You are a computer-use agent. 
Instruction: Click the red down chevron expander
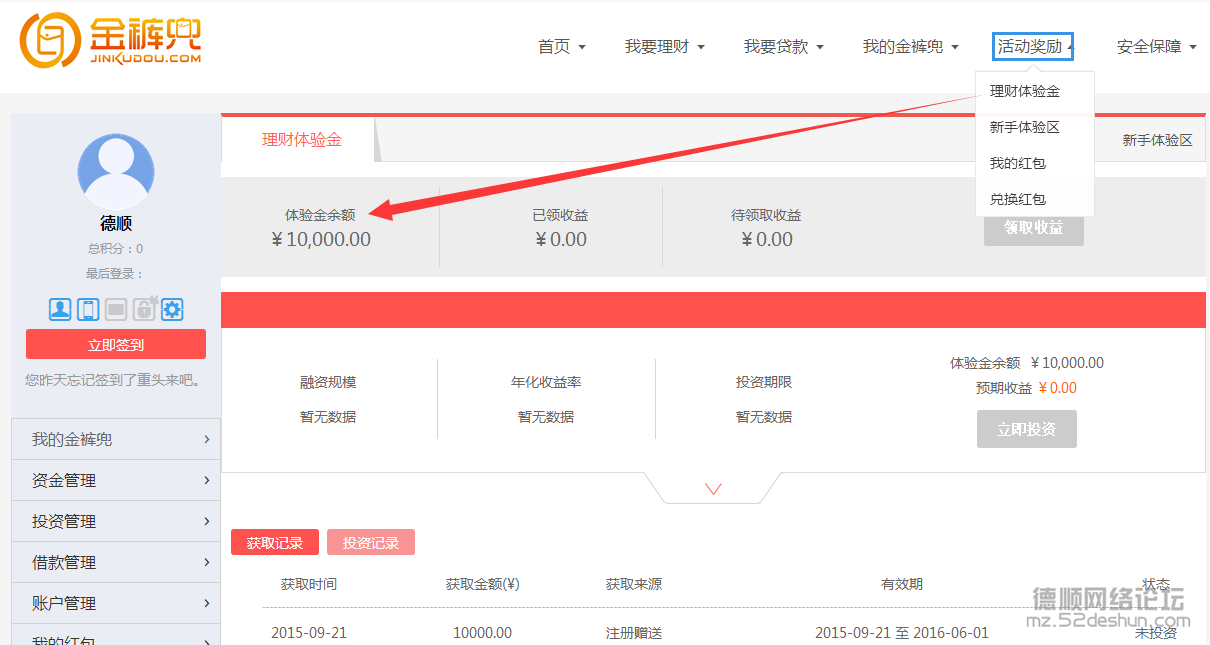click(713, 489)
